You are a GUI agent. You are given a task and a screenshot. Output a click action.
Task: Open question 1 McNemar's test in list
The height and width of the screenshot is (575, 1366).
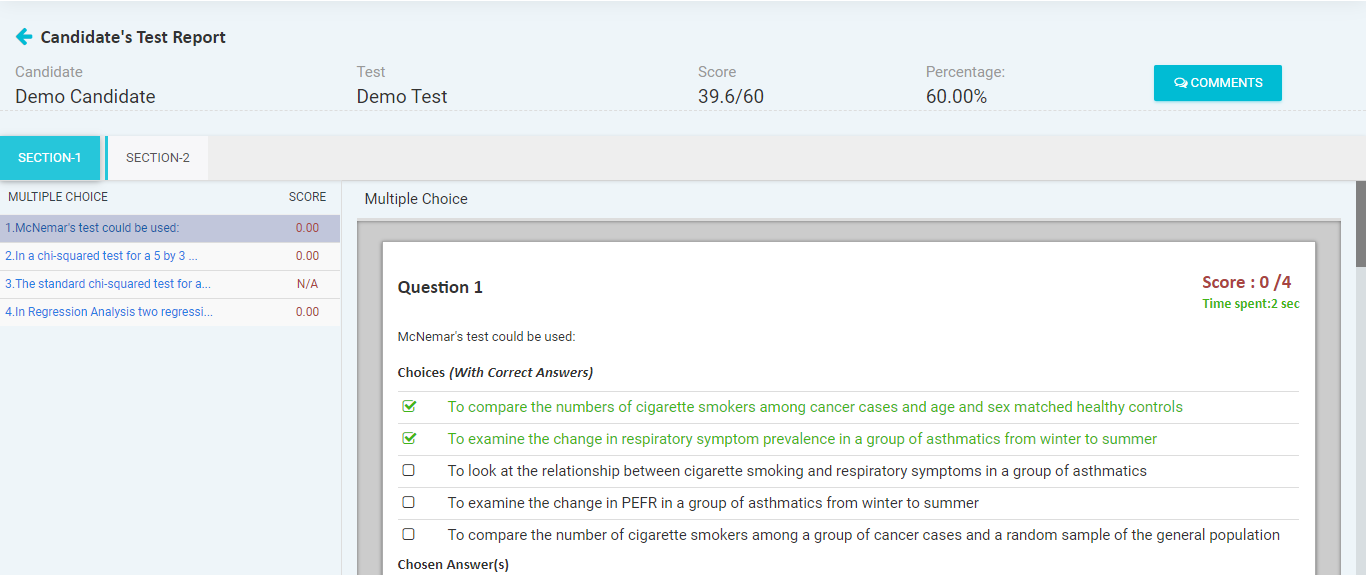[x=170, y=228]
